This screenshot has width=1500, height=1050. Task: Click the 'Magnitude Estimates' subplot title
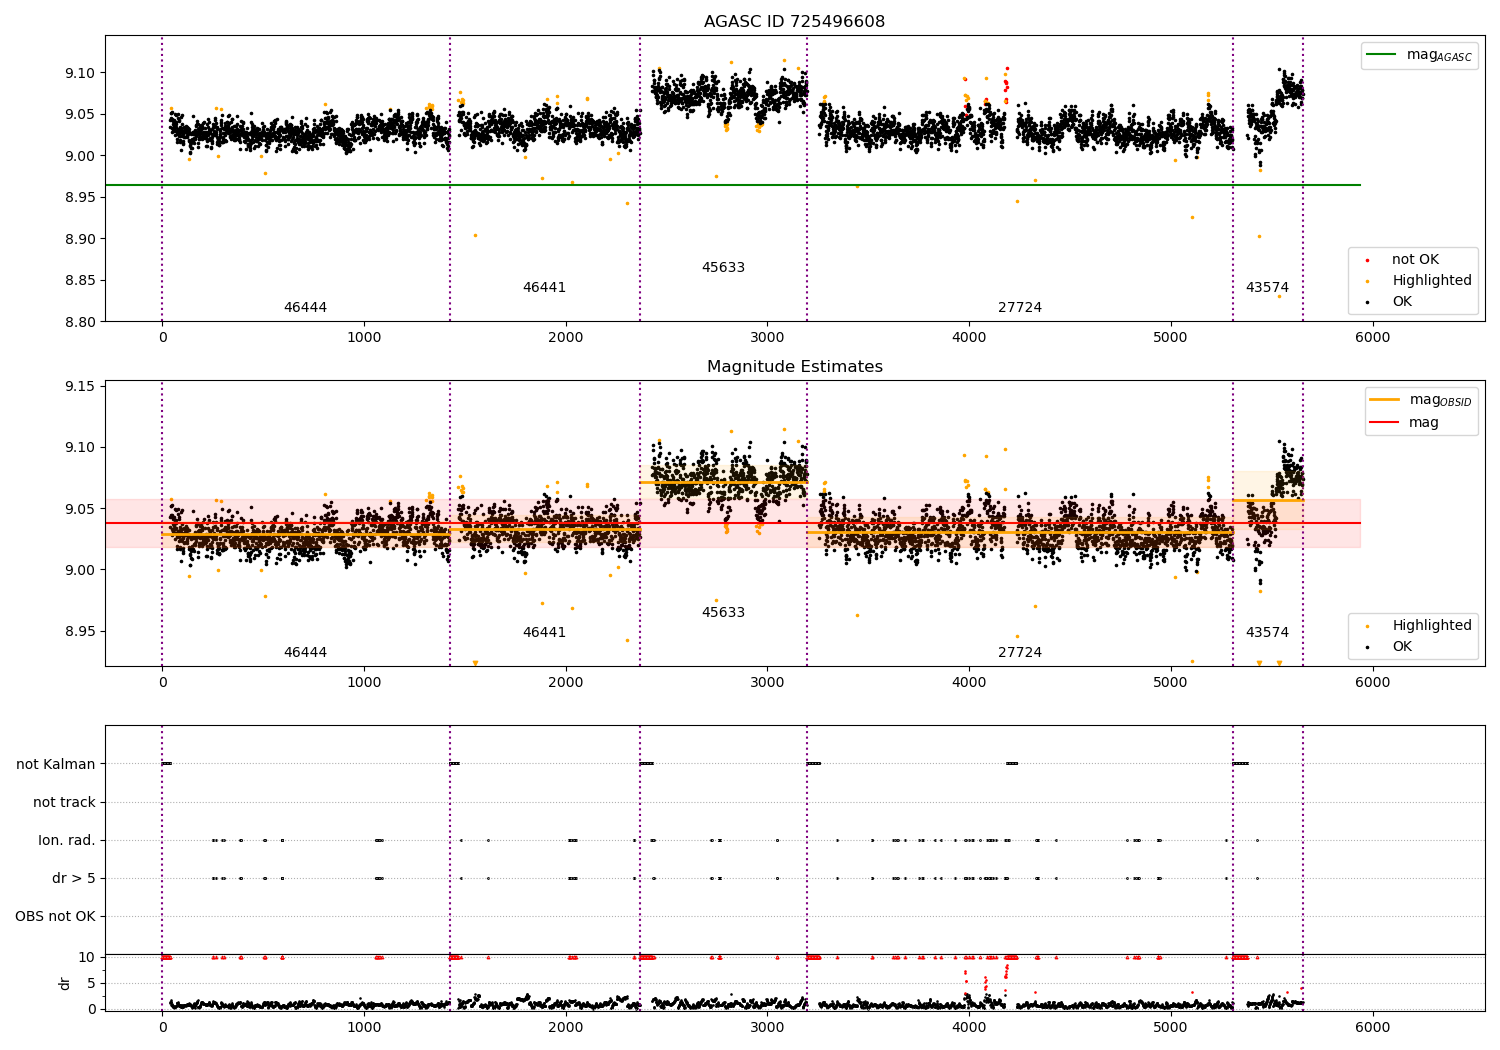[794, 367]
